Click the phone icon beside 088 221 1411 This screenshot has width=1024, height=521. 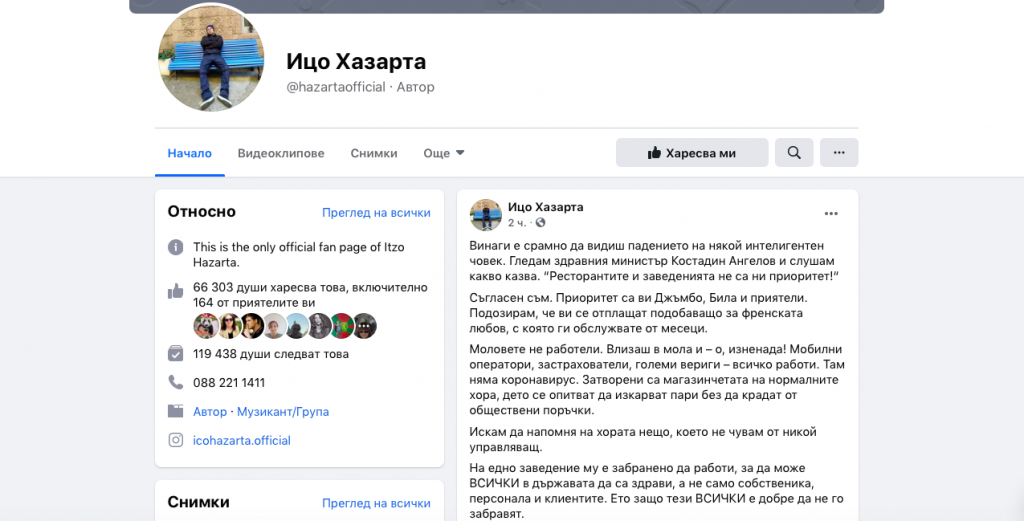[x=175, y=382]
